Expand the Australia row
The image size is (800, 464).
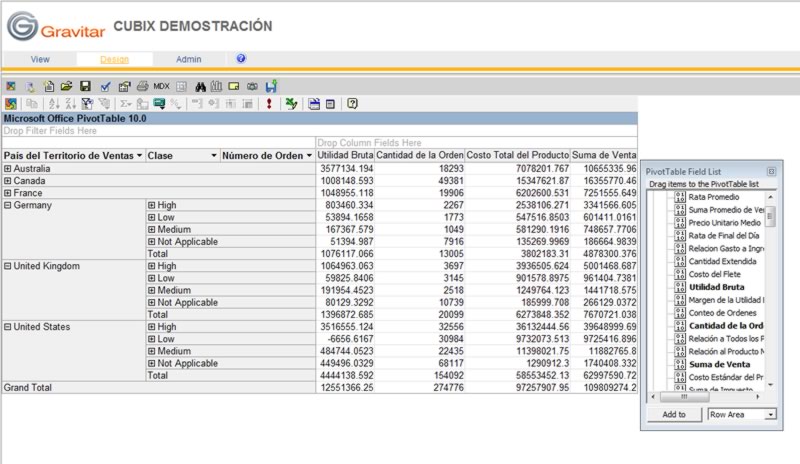8,168
